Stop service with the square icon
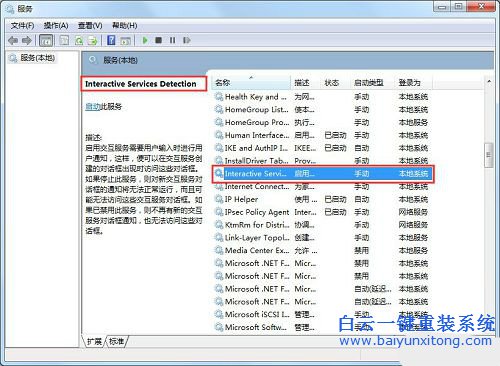The image size is (500, 366). coord(159,40)
